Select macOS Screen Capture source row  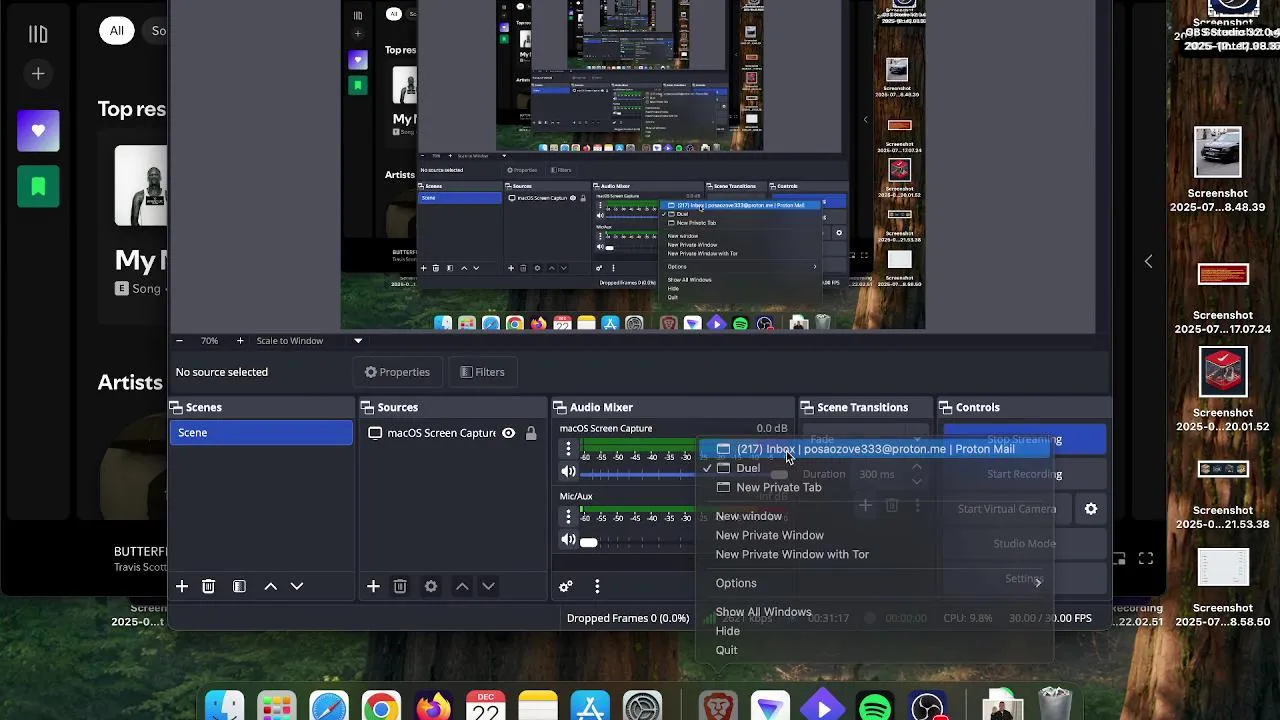(451, 433)
